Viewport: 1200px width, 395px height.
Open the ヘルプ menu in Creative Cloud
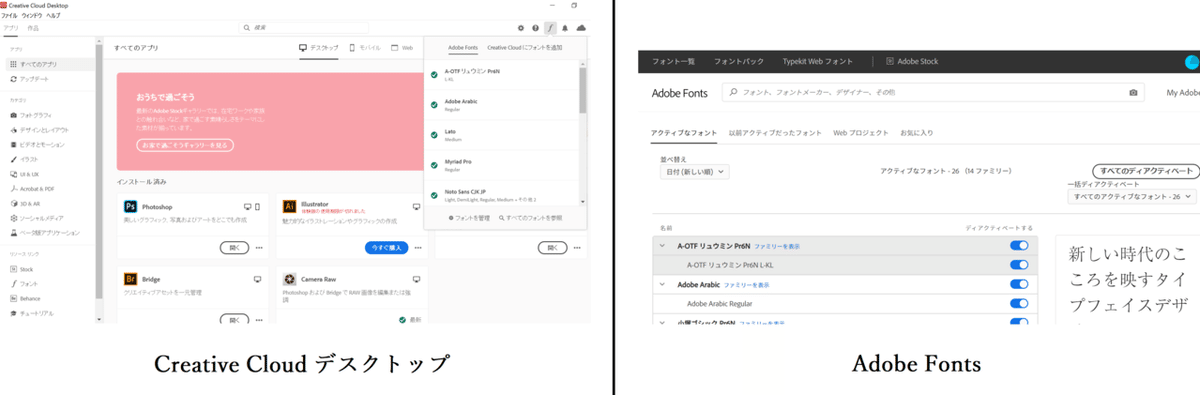pos(53,16)
